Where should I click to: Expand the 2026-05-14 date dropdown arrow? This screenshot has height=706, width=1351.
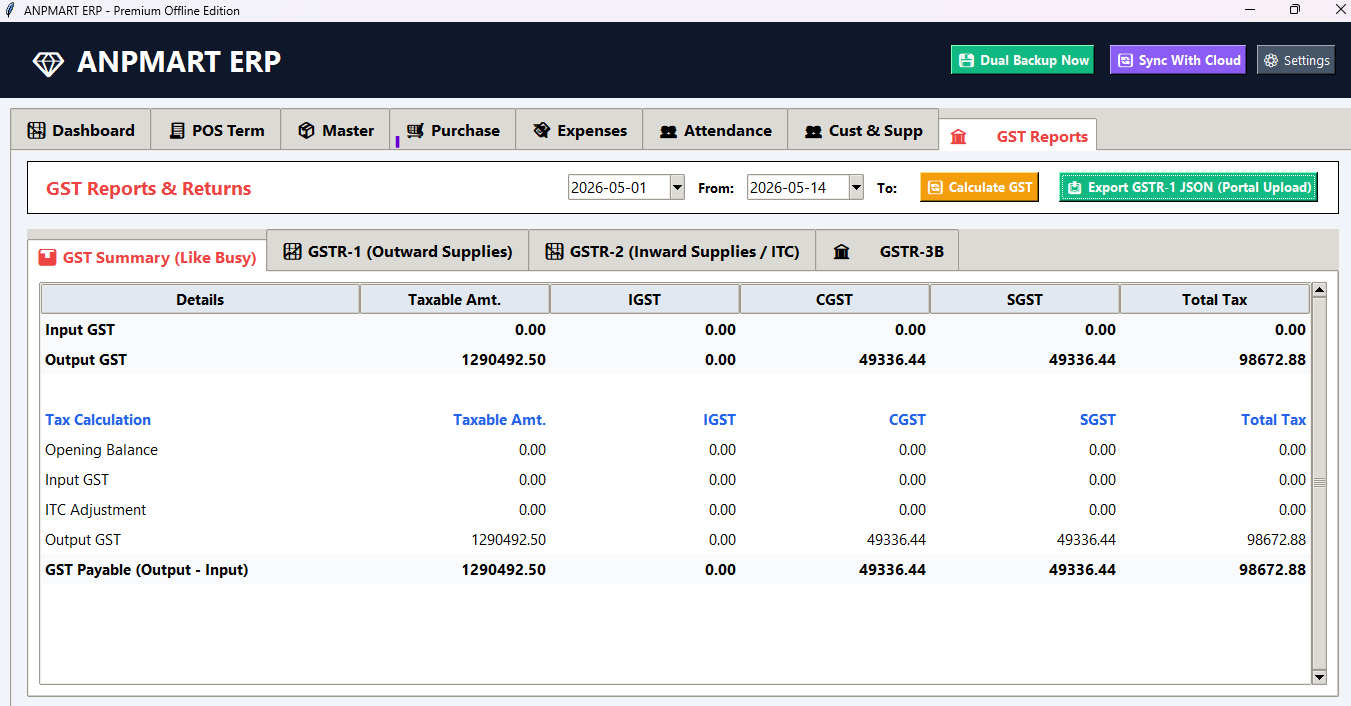click(856, 187)
